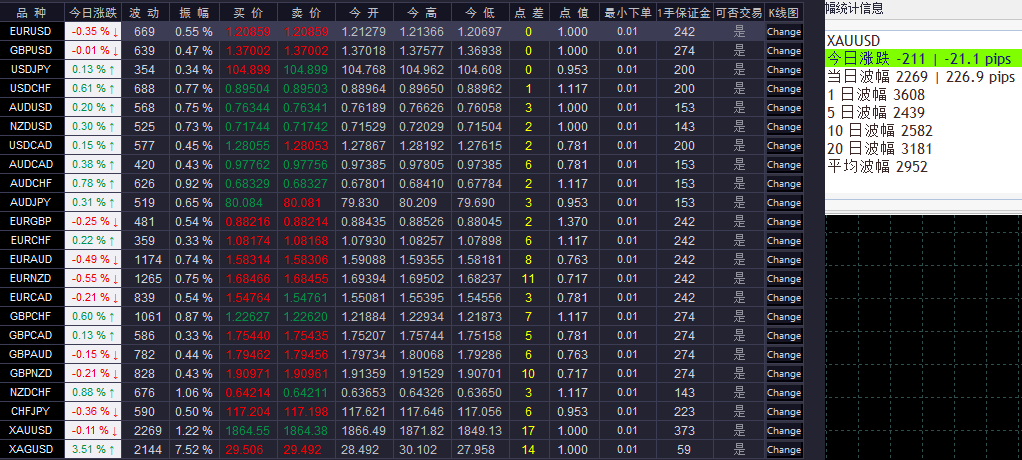1022x460 pixels.
Task: Click the 卖价 column header
Action: (306, 12)
